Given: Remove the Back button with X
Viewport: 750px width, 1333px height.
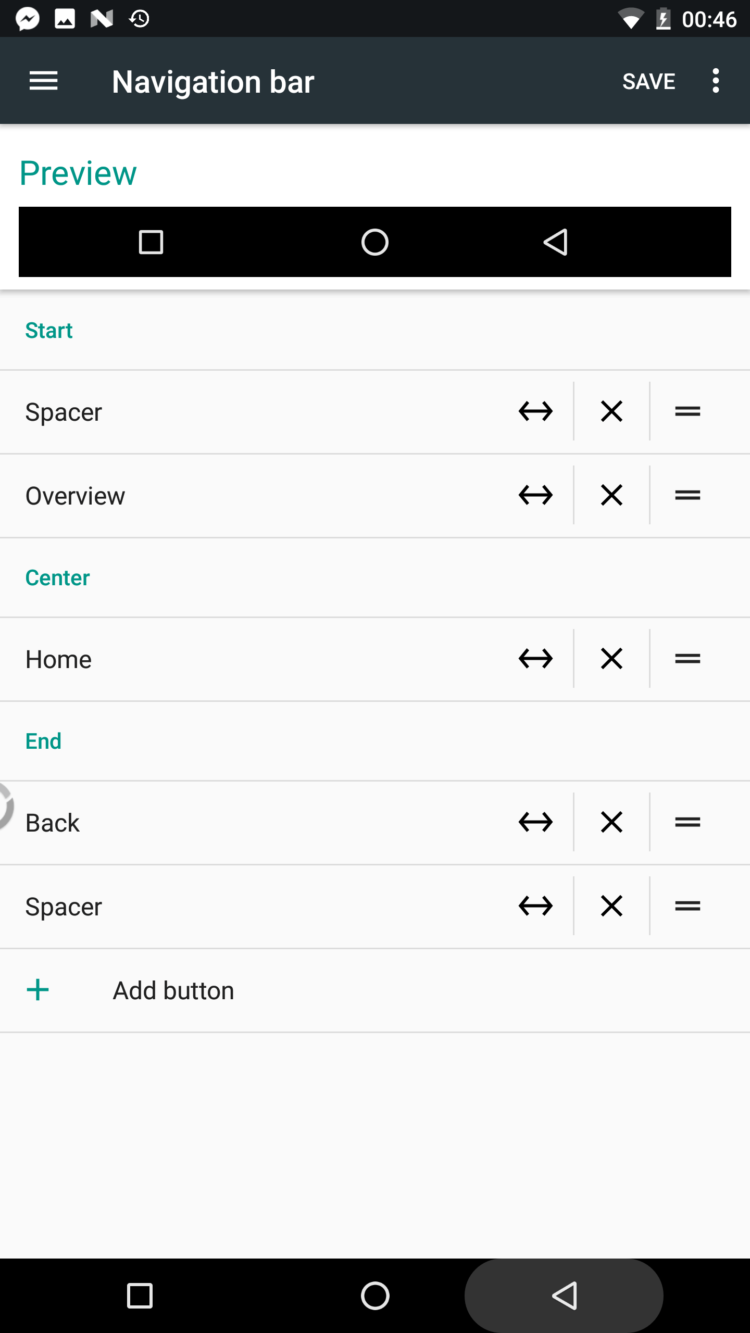Looking at the screenshot, I should coord(611,822).
